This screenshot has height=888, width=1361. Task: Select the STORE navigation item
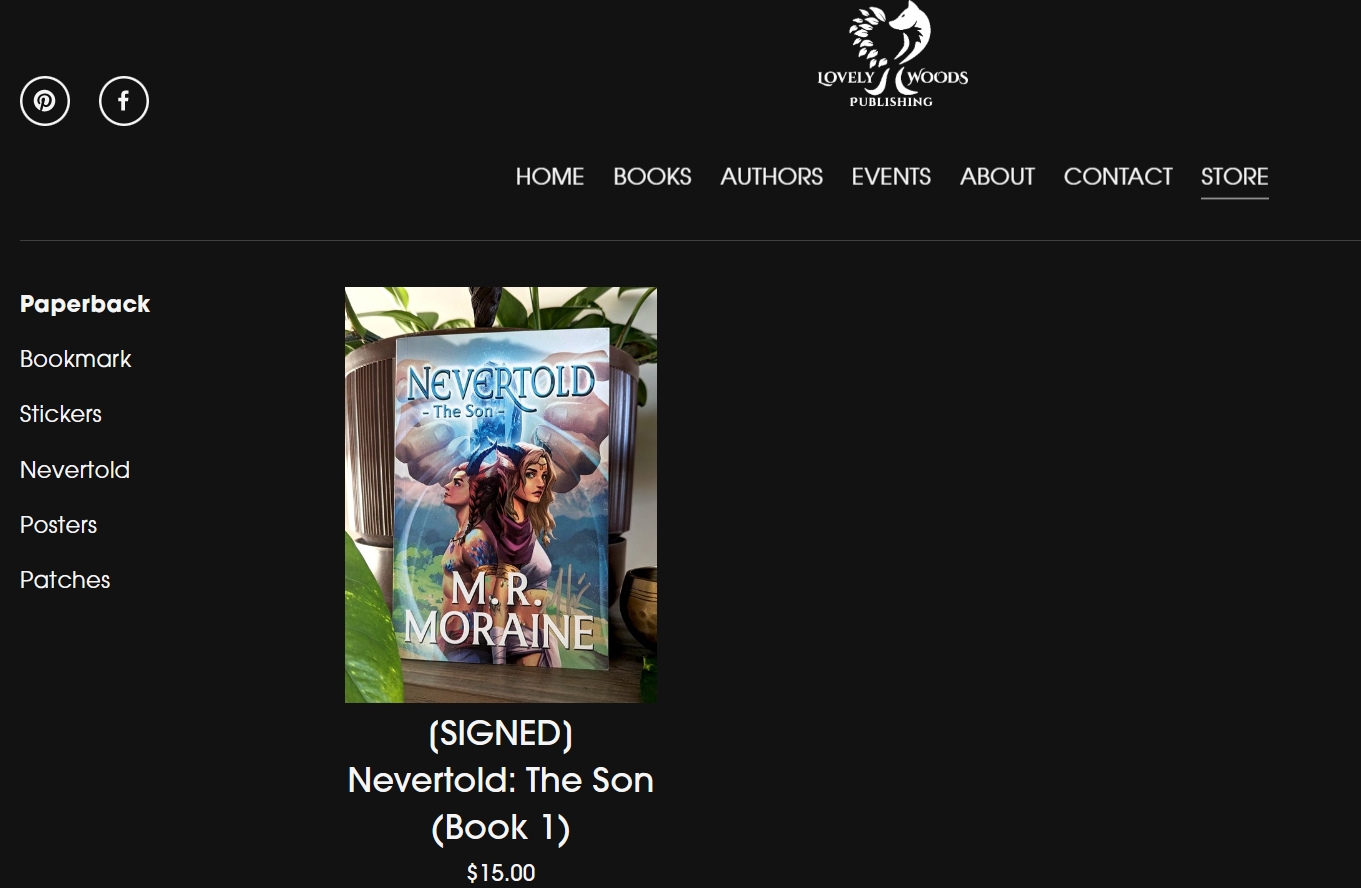click(1235, 177)
